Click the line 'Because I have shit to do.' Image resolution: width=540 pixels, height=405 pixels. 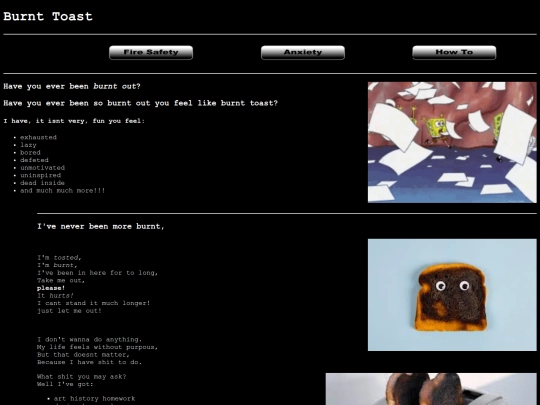[x=90, y=362]
